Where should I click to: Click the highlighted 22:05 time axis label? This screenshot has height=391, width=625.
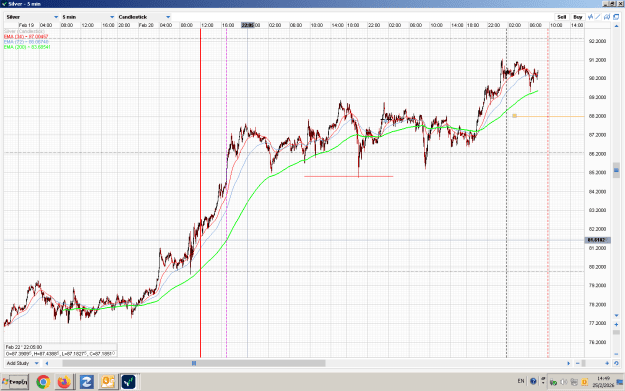pyautogui.click(x=248, y=25)
